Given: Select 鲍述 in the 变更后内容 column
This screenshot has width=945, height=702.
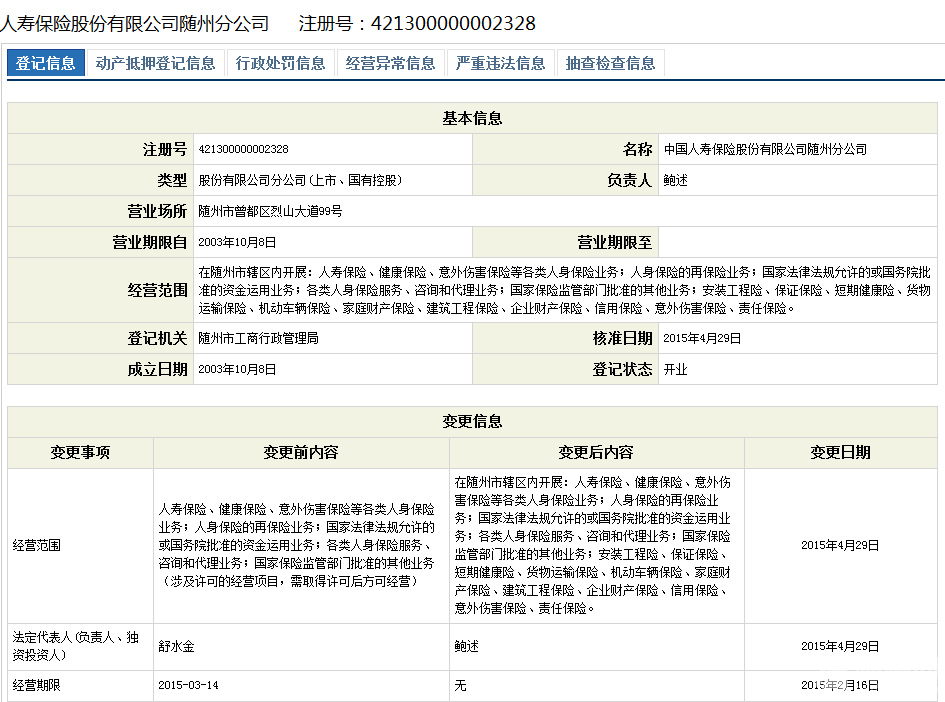Looking at the screenshot, I should (x=466, y=647).
